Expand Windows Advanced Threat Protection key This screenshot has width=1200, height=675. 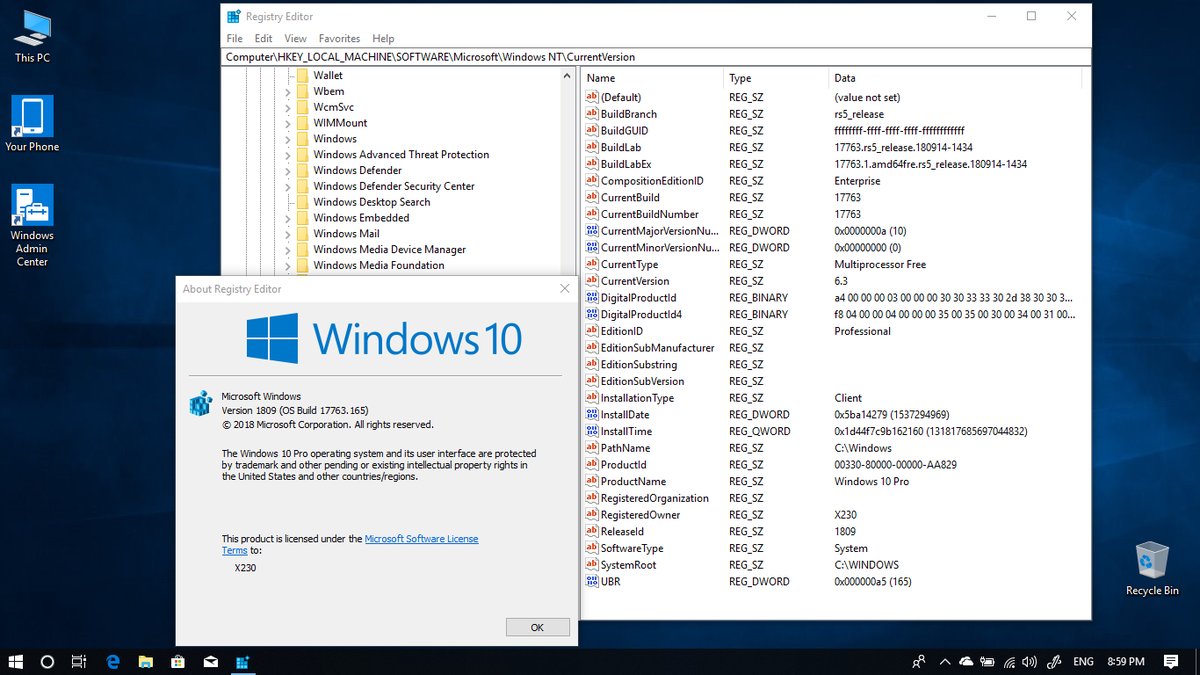[288, 155]
